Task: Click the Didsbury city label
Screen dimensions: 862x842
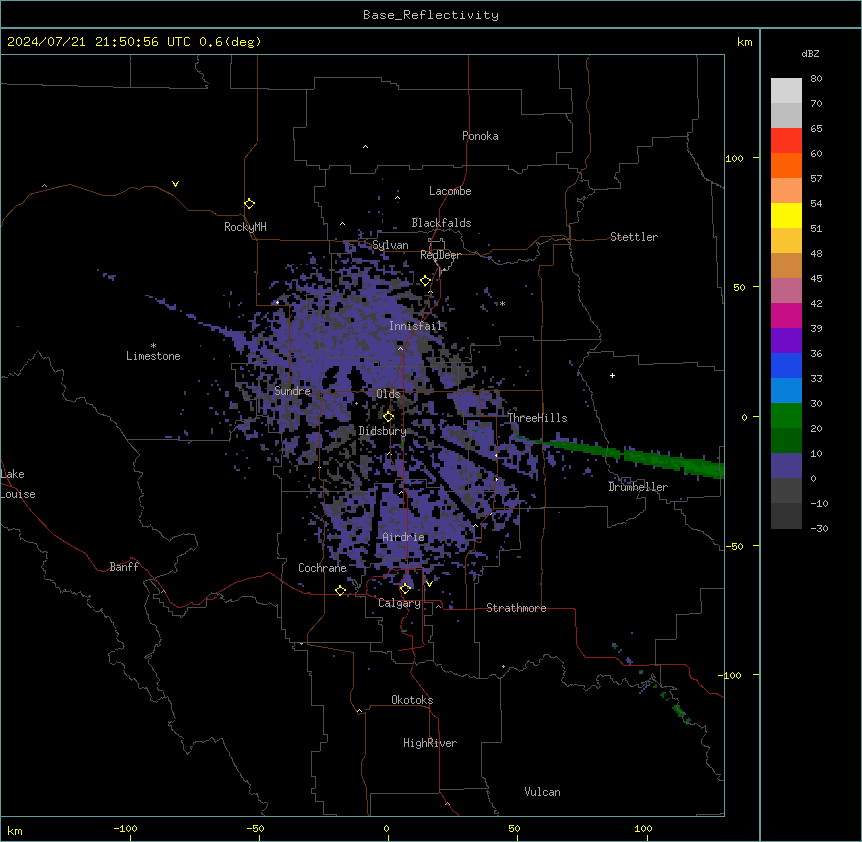Action: pos(383,431)
